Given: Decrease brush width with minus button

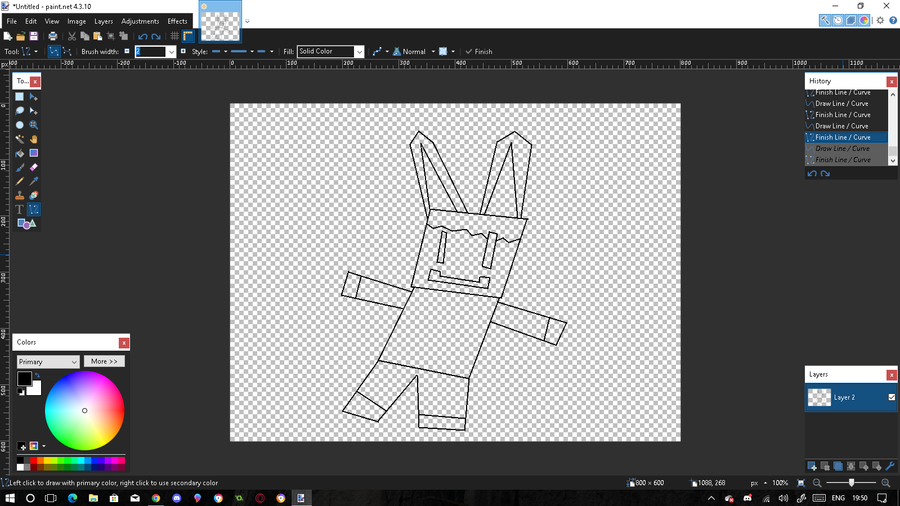Looking at the screenshot, I should (x=127, y=52).
